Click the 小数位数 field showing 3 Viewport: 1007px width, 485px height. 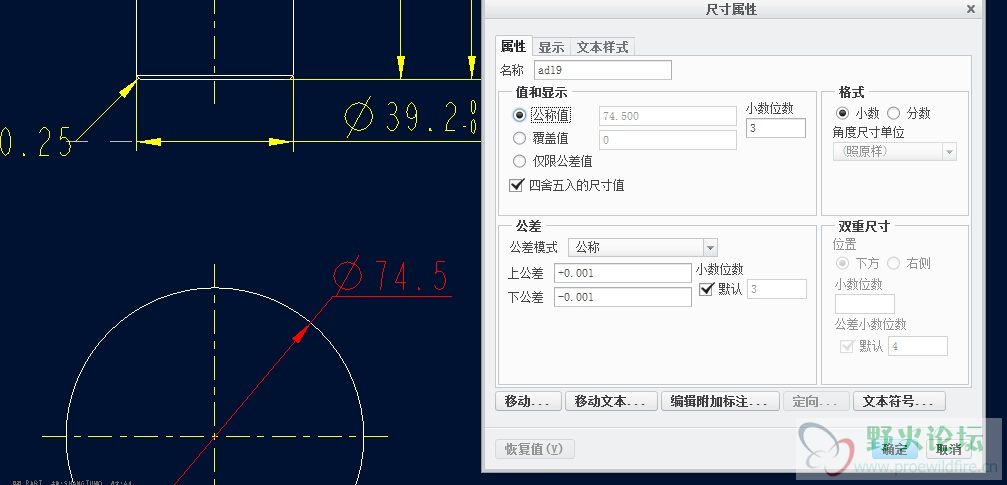(775, 128)
